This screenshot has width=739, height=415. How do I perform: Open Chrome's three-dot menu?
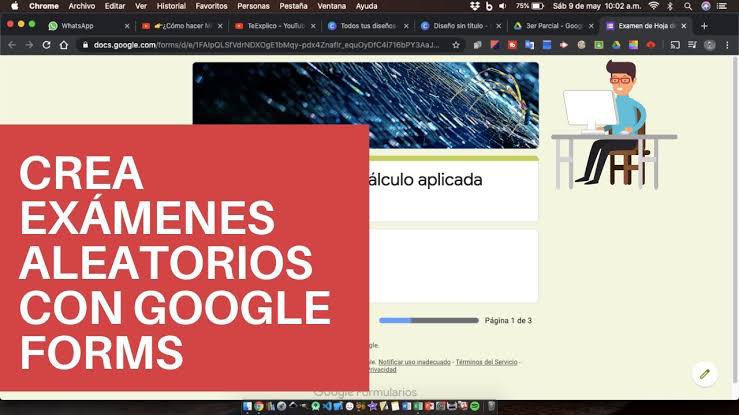(727, 45)
